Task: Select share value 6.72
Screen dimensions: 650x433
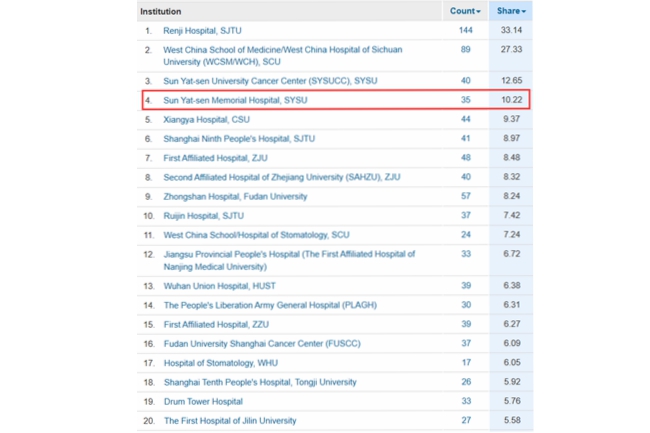Action: coord(512,254)
